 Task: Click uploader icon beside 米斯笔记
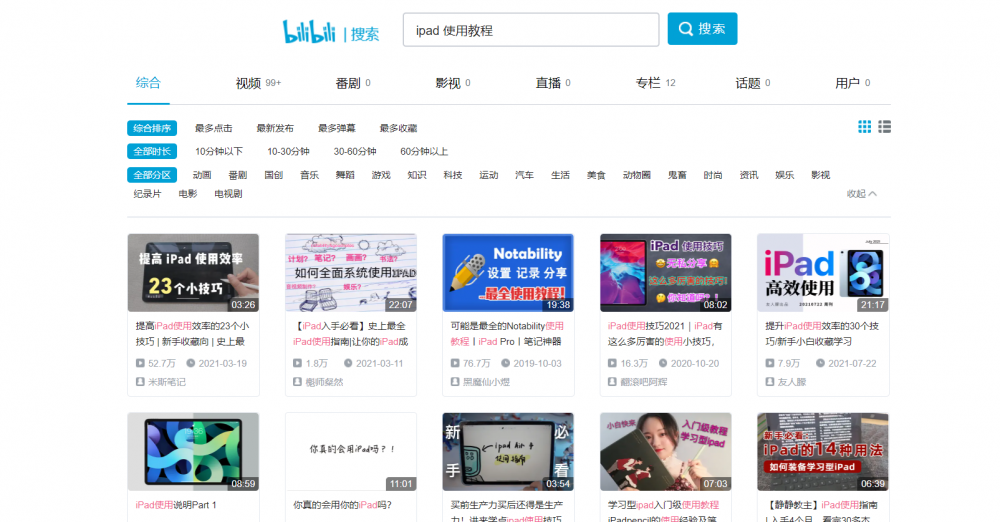coord(140,381)
